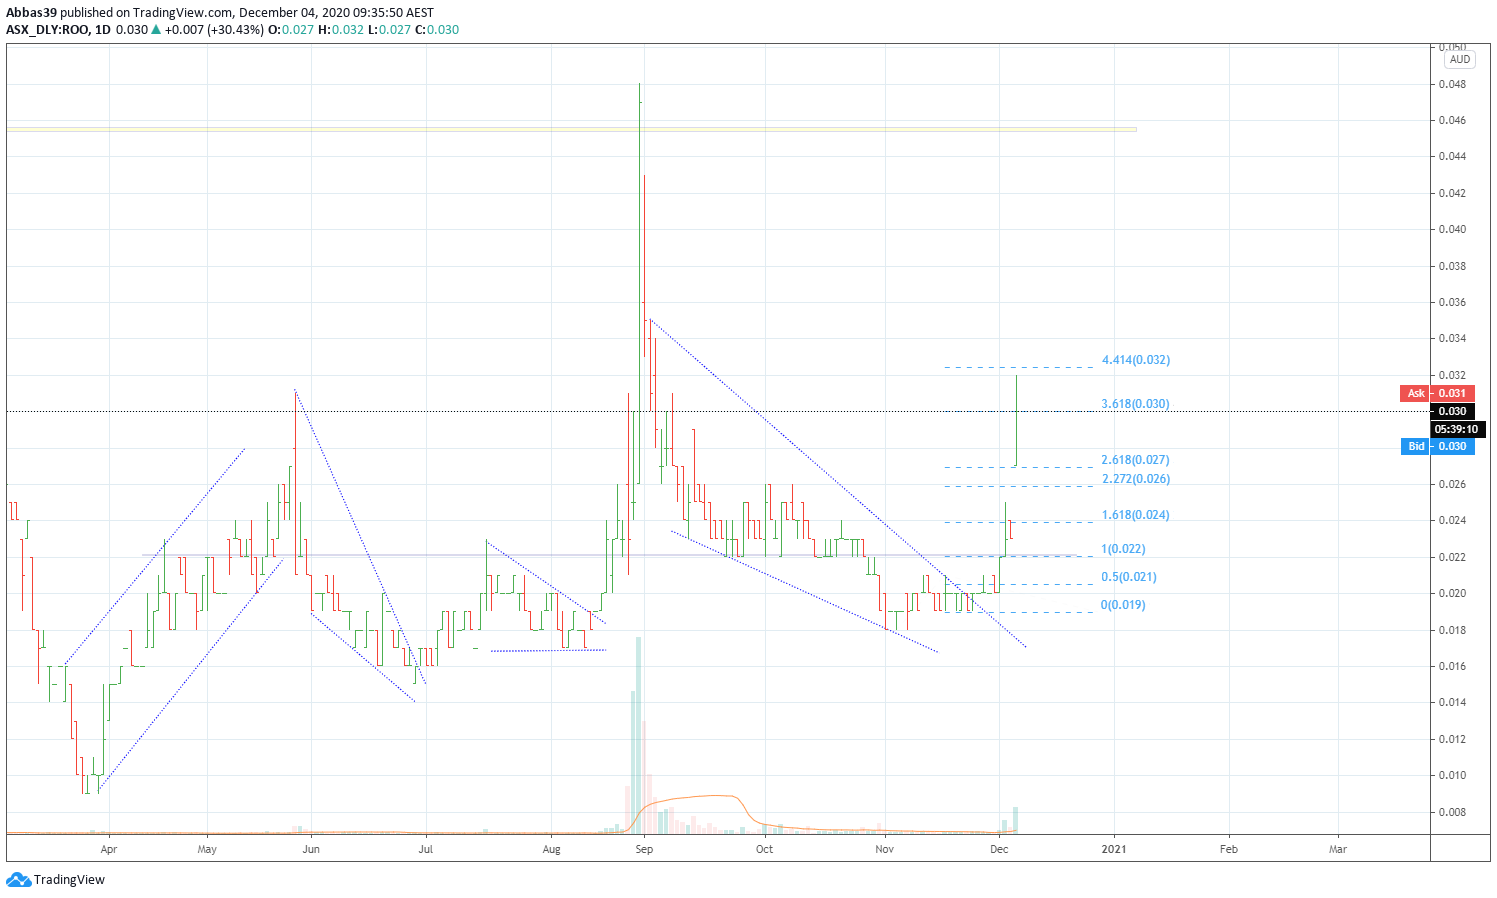Click the 0.036 price scale value
The image size is (1497, 898).
pos(1452,302)
